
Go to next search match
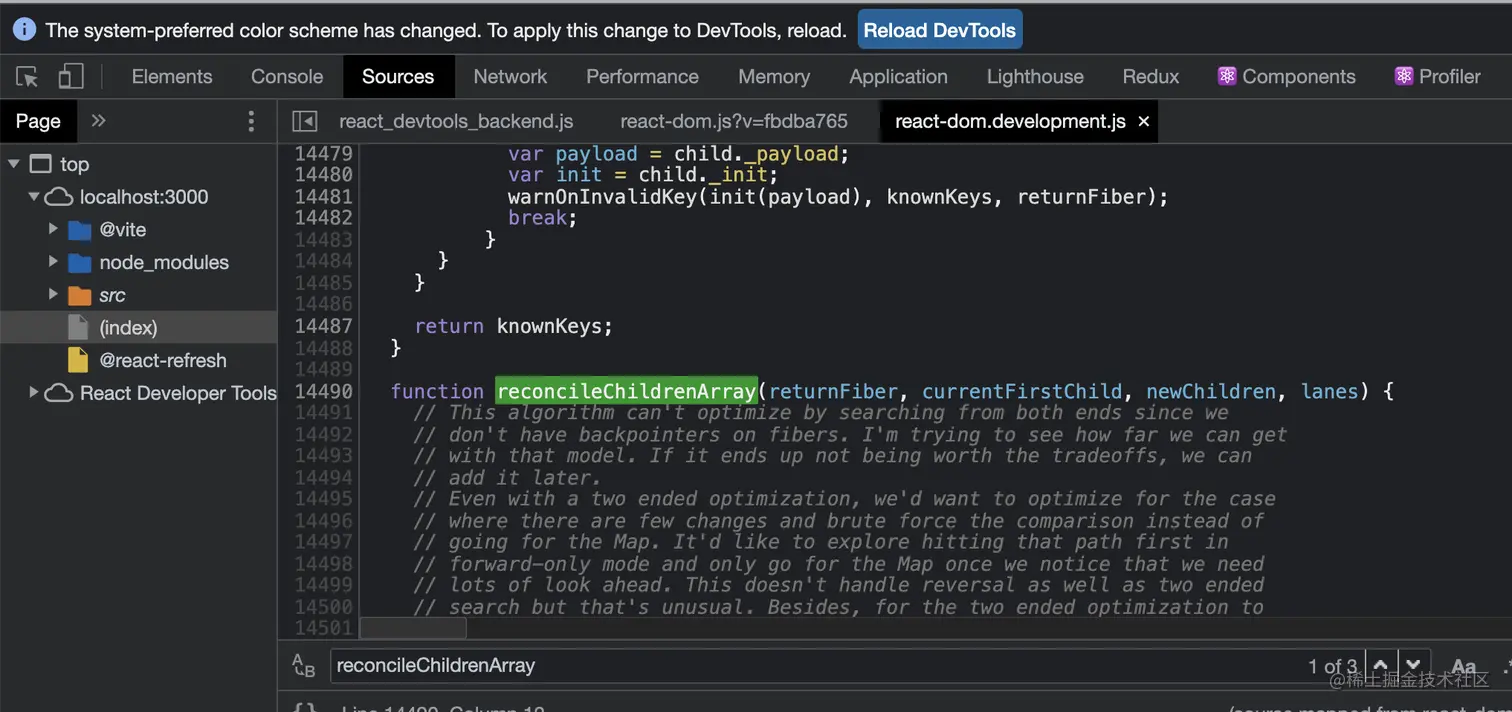point(1412,665)
